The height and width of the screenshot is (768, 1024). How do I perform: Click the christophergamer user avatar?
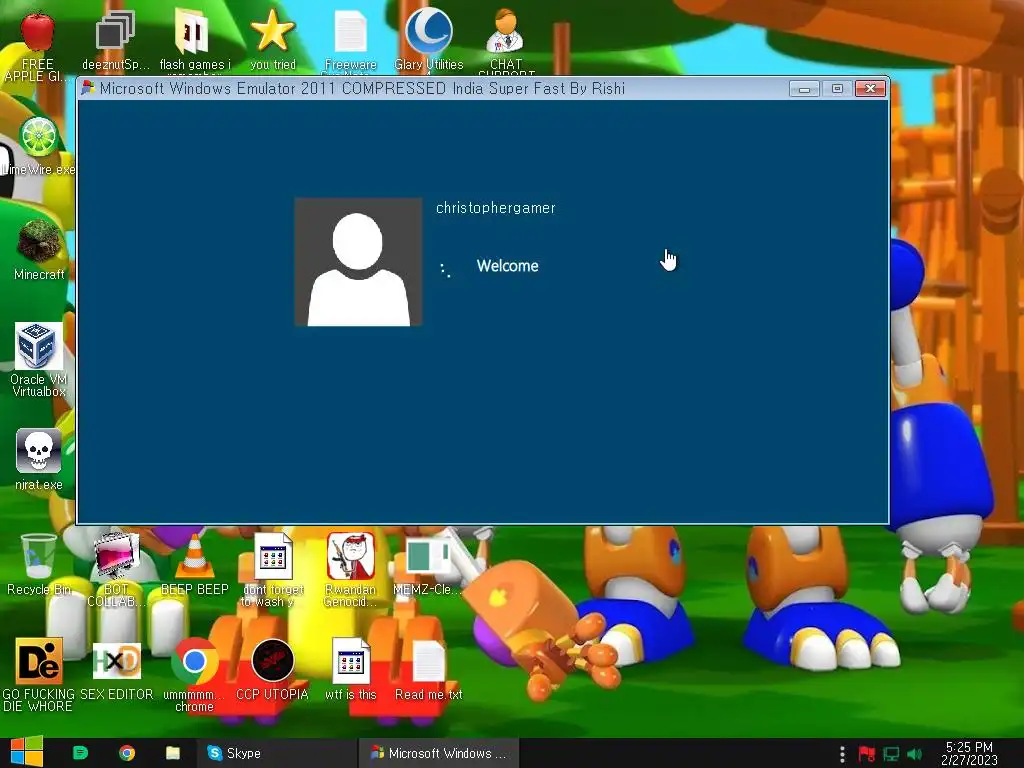358,262
